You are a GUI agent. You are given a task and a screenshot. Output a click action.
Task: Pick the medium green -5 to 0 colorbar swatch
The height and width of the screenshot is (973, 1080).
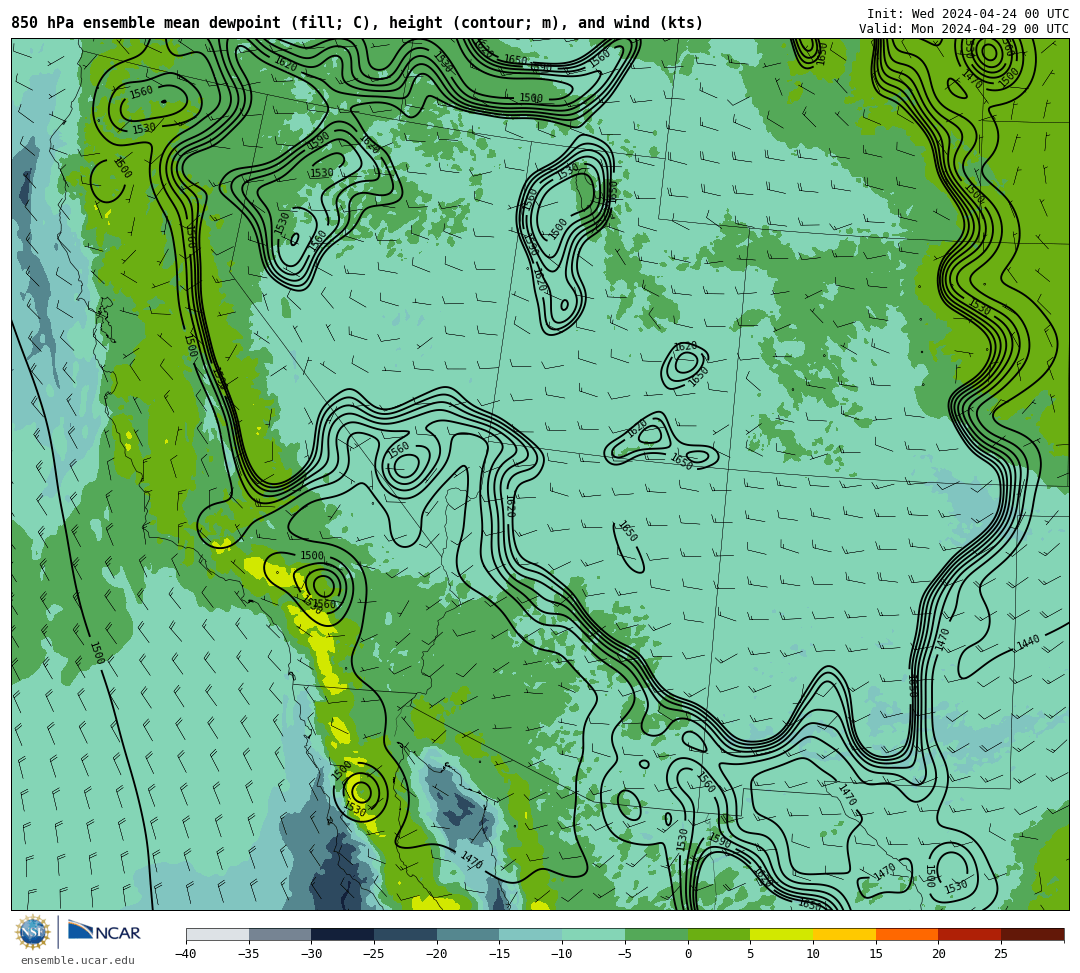[x=656, y=934]
